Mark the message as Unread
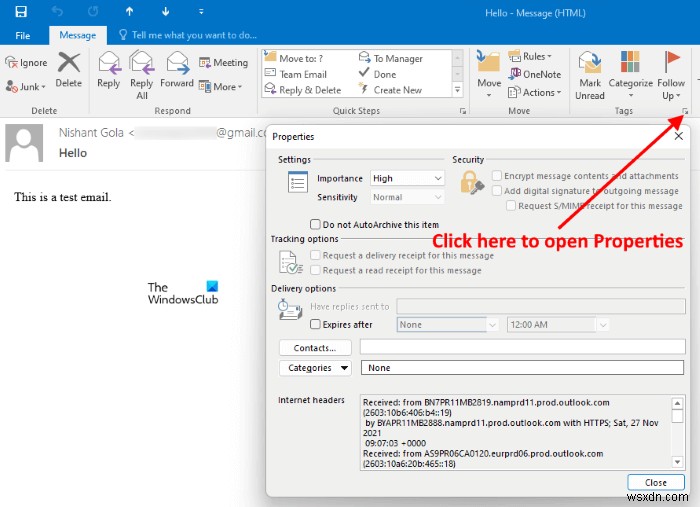Viewport: 700px width, 507px height. tap(590, 75)
